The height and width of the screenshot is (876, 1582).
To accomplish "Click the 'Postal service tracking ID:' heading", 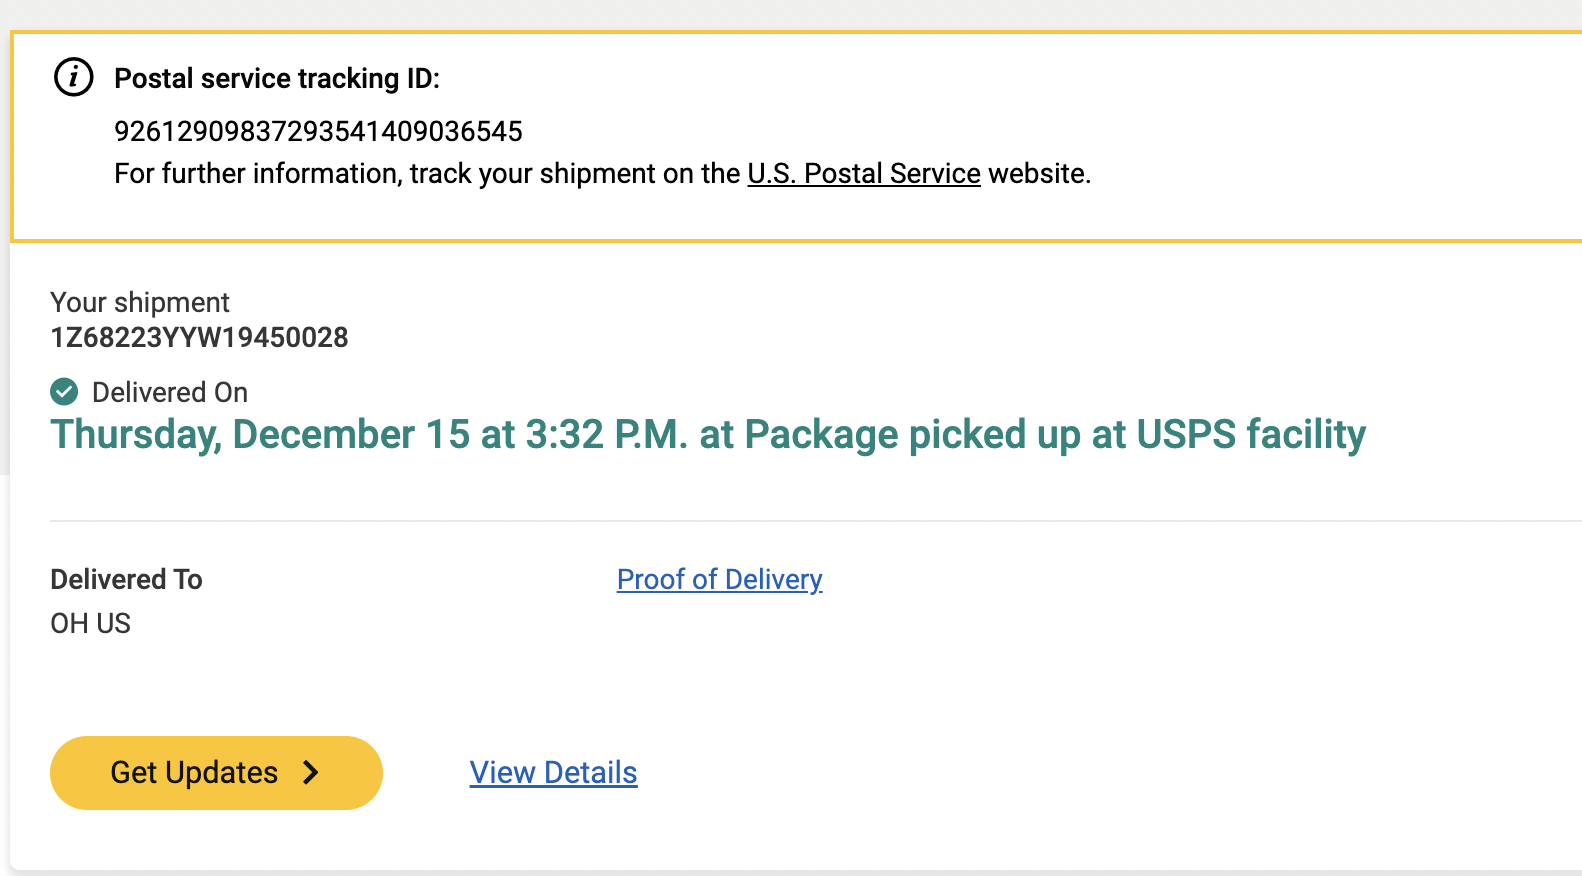I will click(277, 78).
